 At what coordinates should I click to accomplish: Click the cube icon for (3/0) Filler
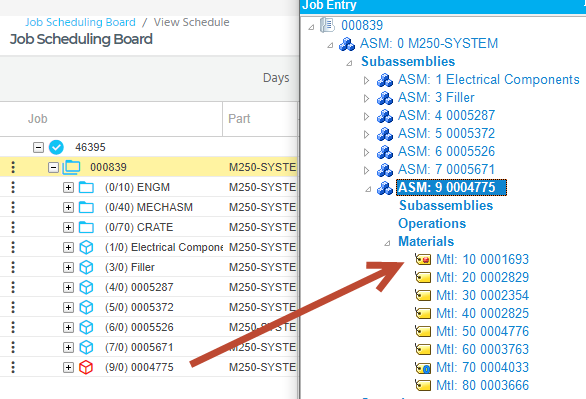86,267
